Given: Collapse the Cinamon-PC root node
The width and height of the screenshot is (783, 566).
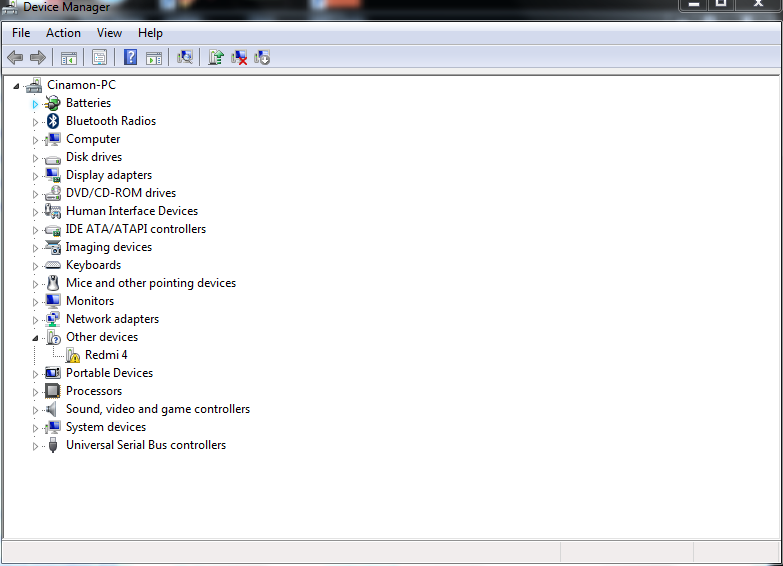Looking at the screenshot, I should click(16, 86).
